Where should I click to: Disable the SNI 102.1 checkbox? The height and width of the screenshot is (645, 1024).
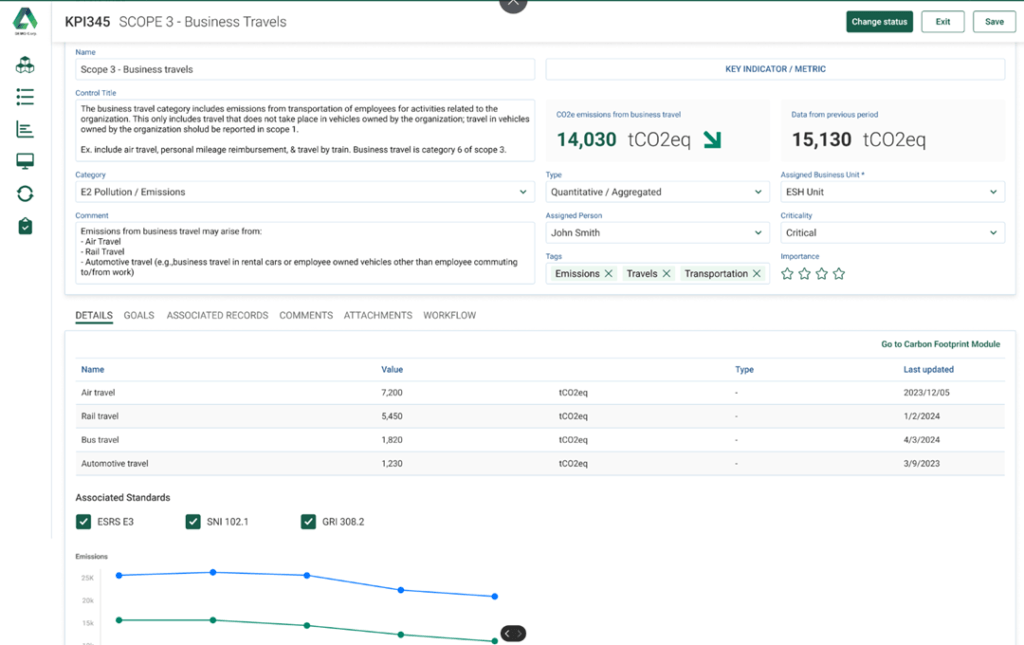point(193,521)
